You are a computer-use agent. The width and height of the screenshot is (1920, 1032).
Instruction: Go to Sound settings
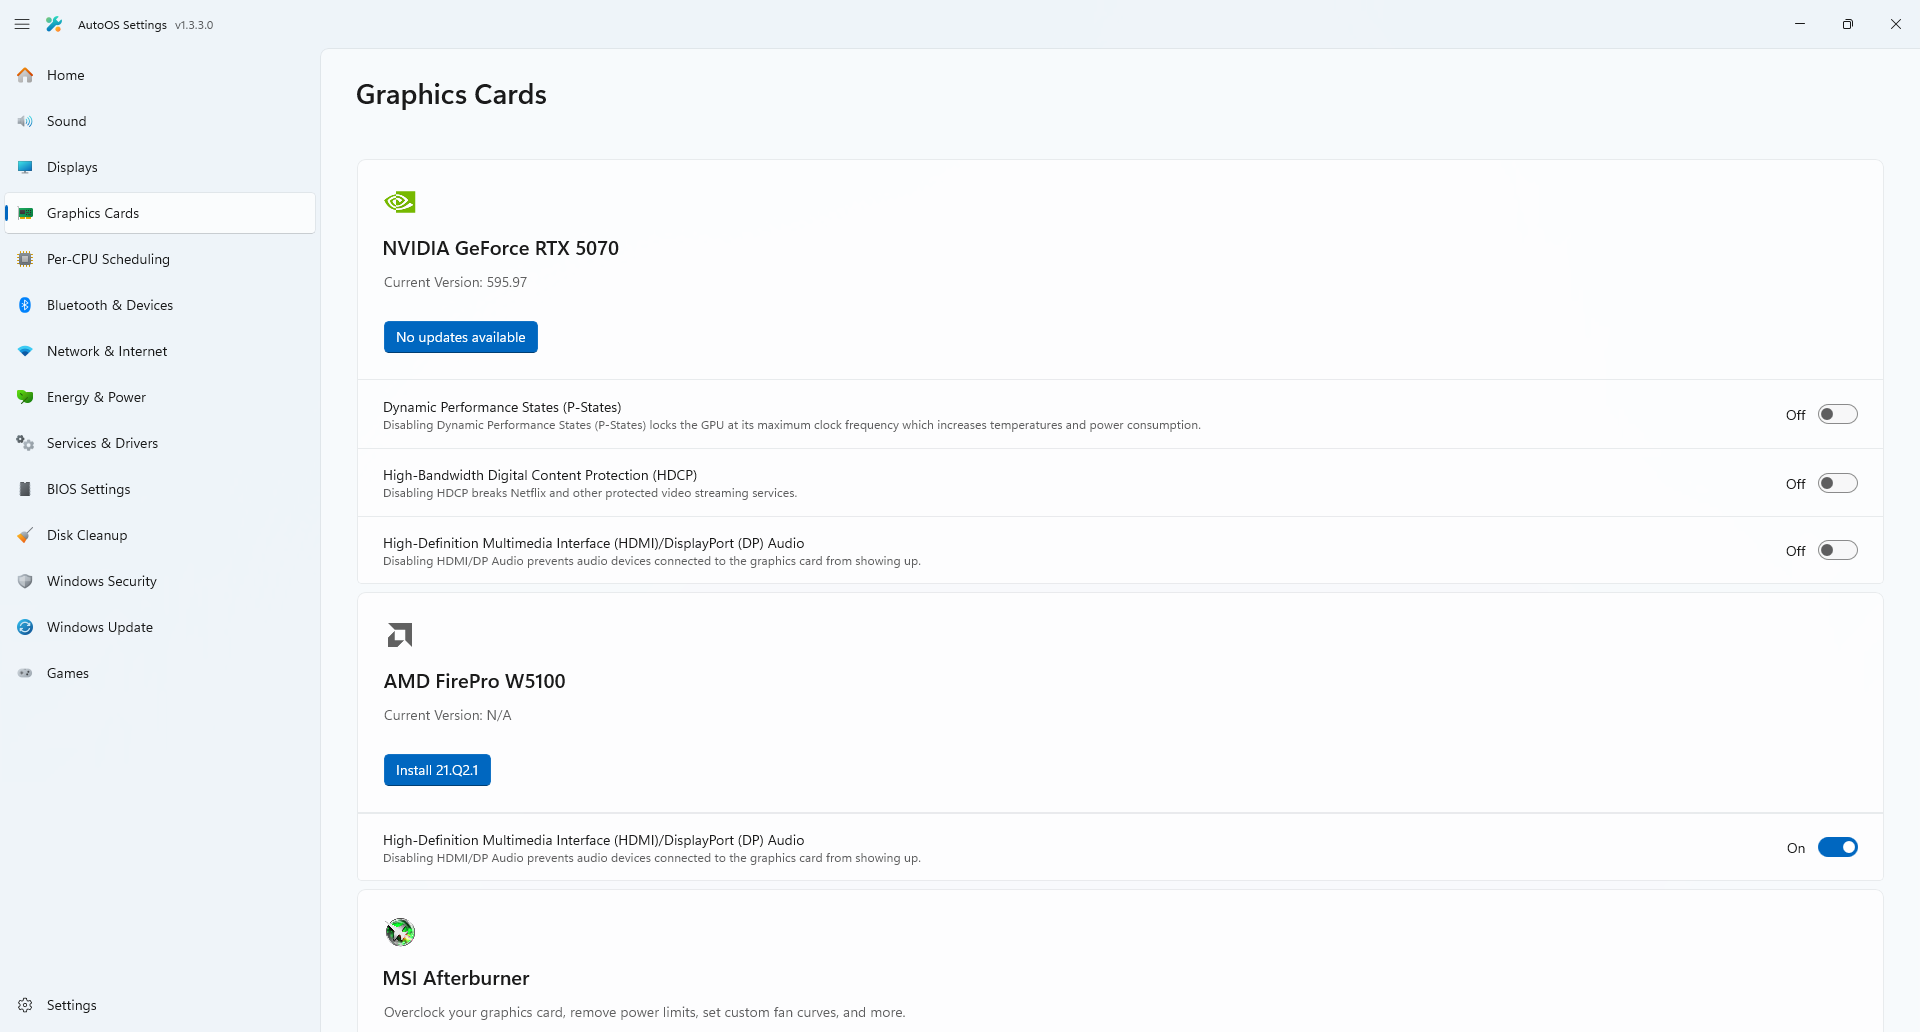pyautogui.click(x=160, y=121)
